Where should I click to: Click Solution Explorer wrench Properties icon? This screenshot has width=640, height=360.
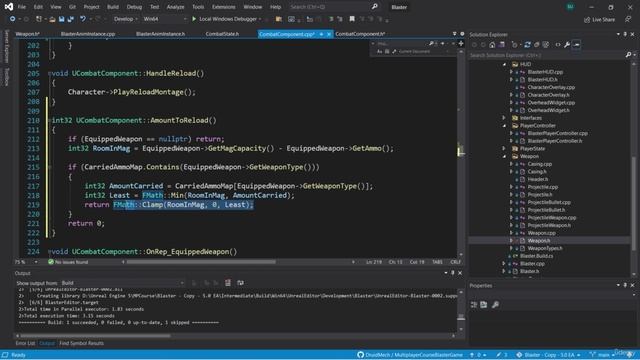tap(567, 44)
